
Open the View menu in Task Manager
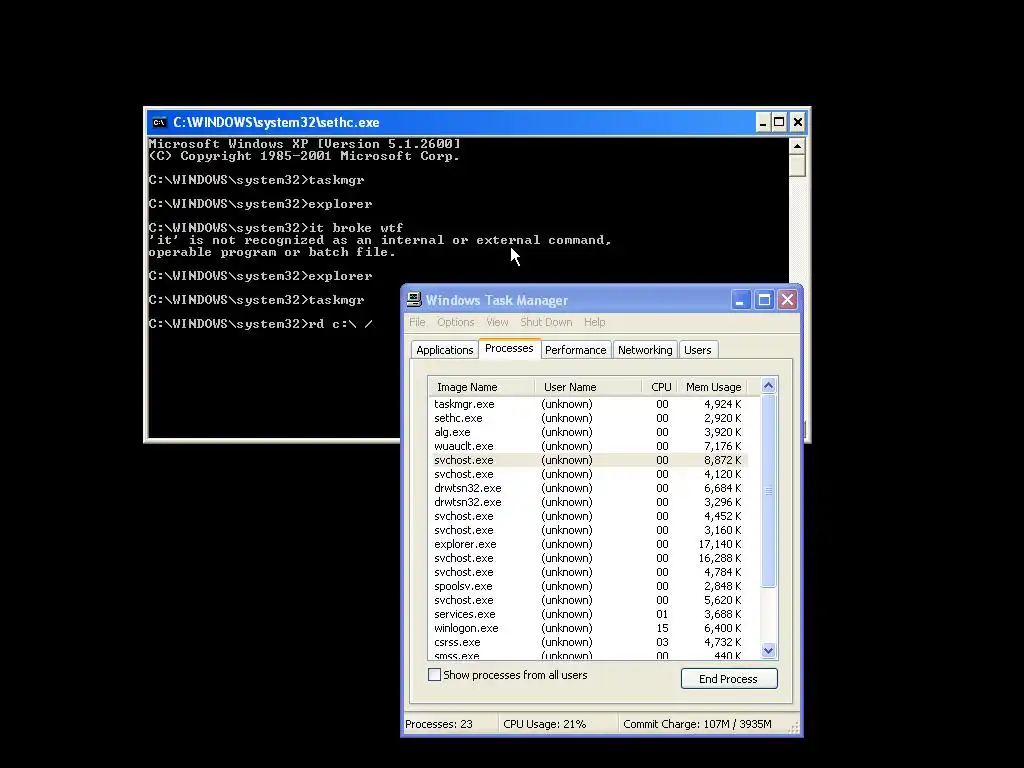tap(497, 322)
